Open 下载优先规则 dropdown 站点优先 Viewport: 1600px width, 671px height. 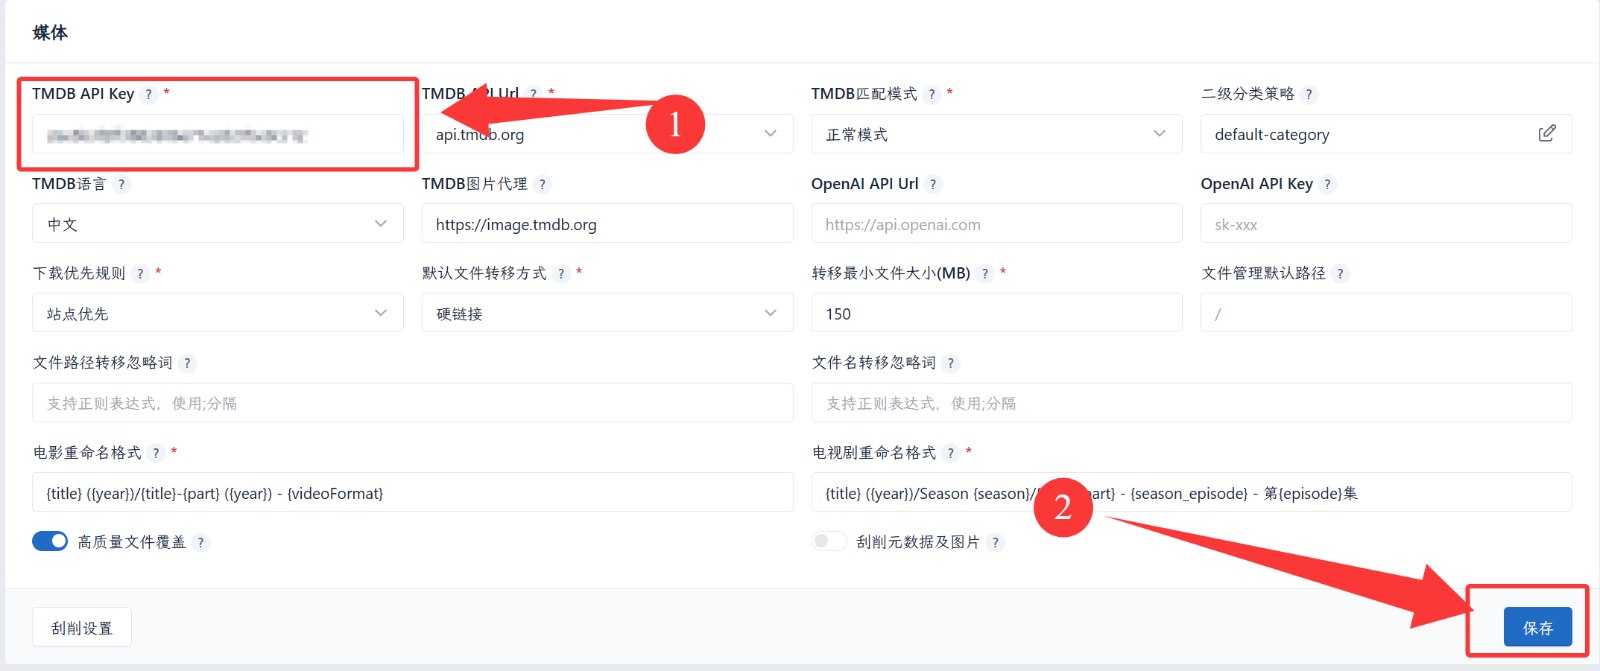pyautogui.click(x=218, y=313)
